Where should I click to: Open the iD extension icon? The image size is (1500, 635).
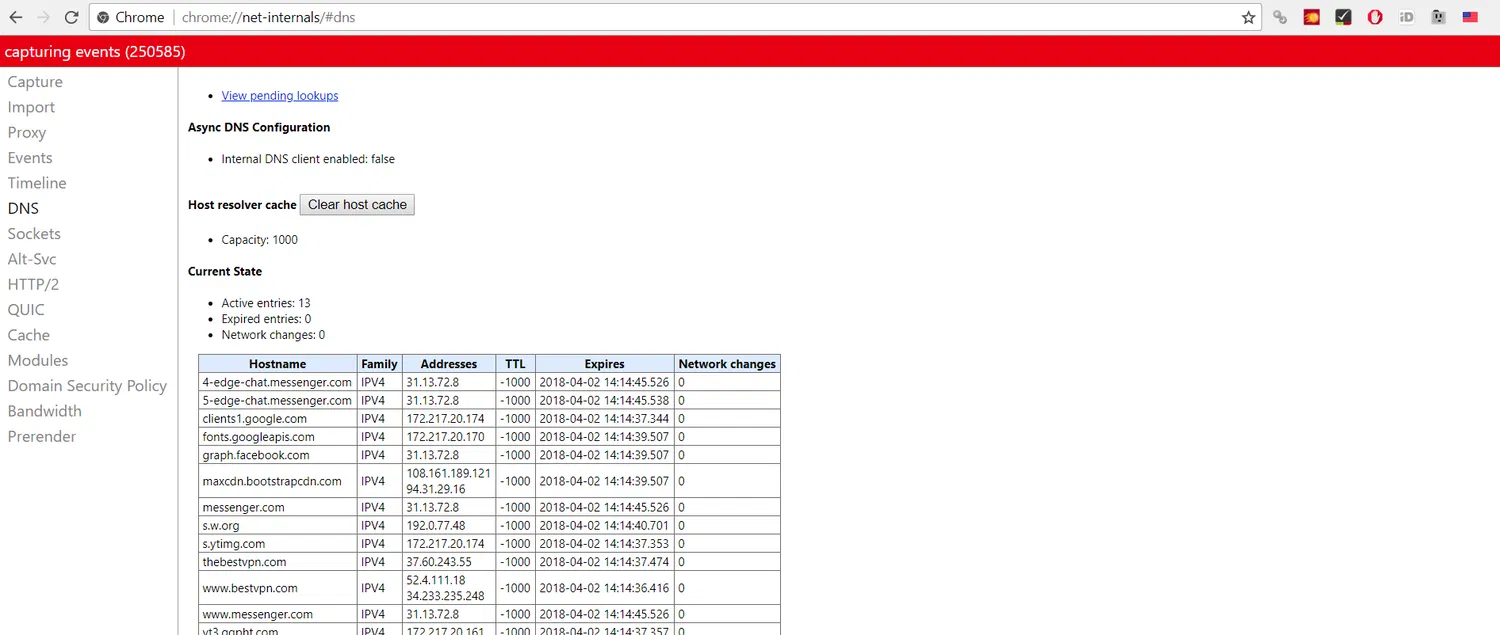click(1407, 17)
